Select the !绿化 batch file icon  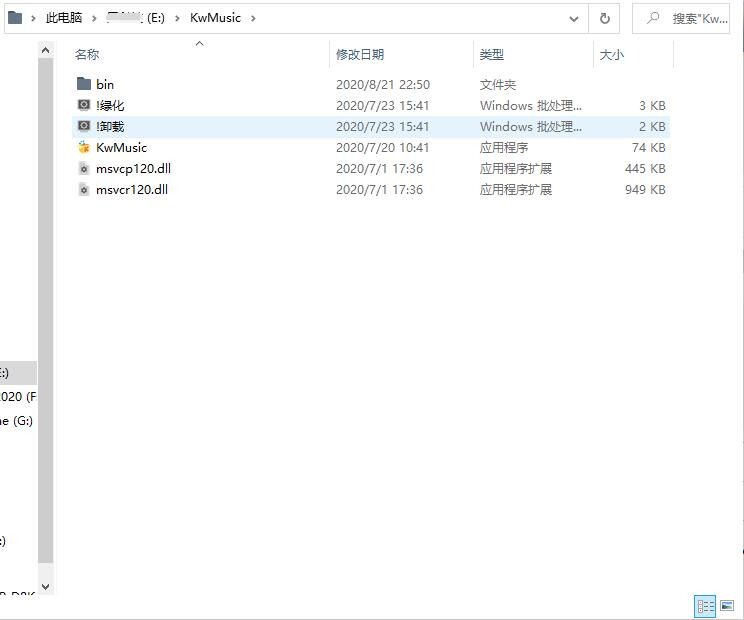[x=84, y=106]
